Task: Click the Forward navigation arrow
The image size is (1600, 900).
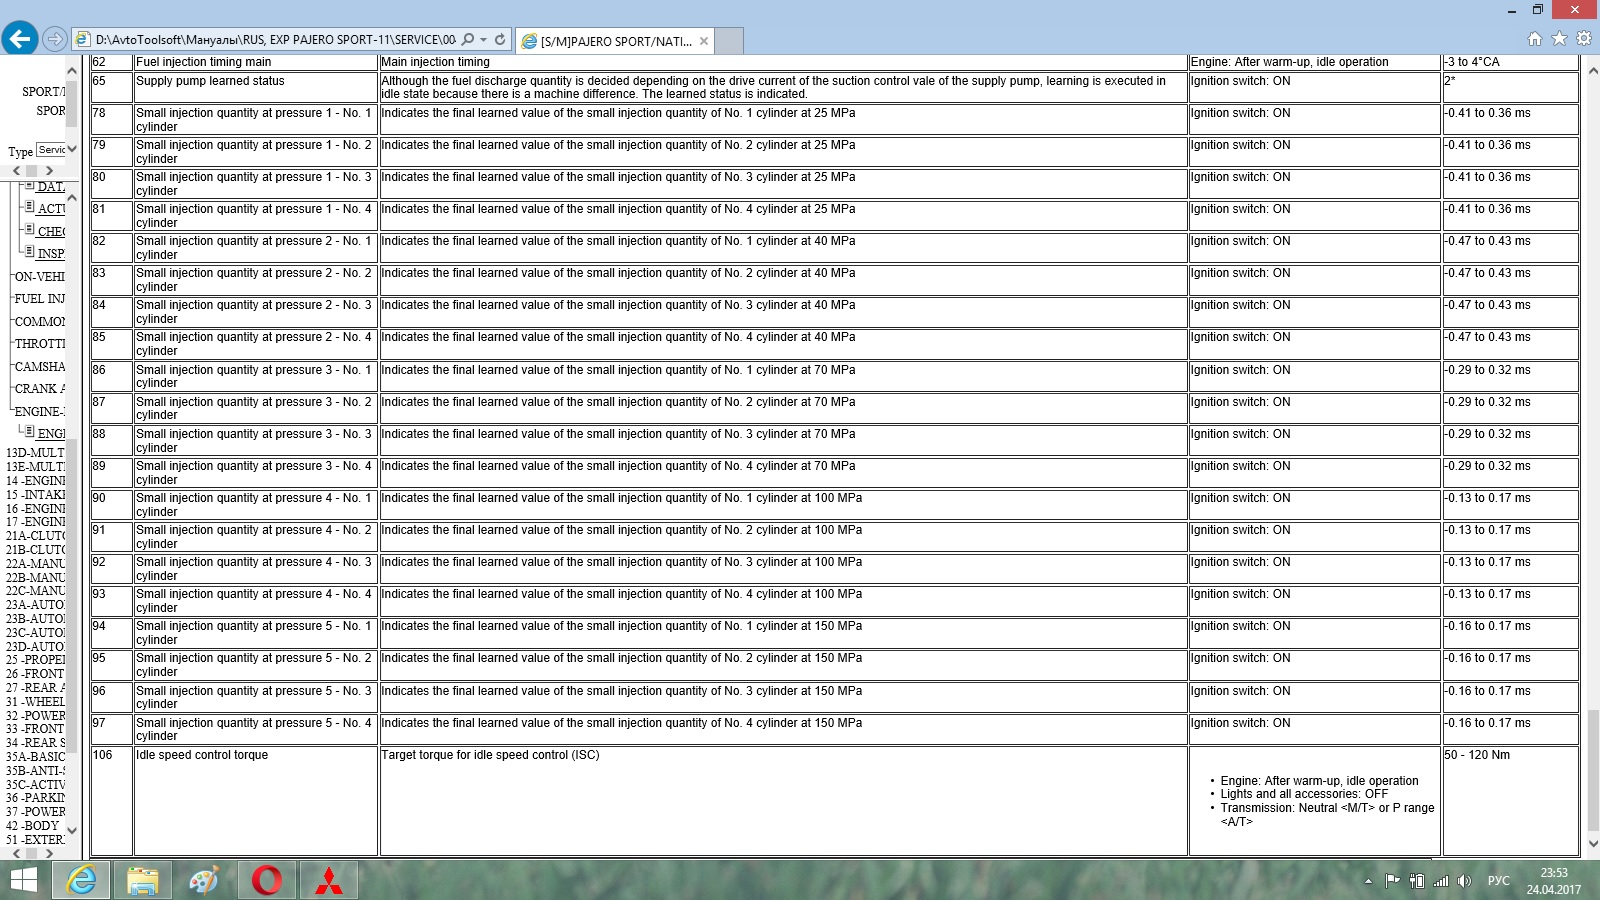Action: point(55,39)
